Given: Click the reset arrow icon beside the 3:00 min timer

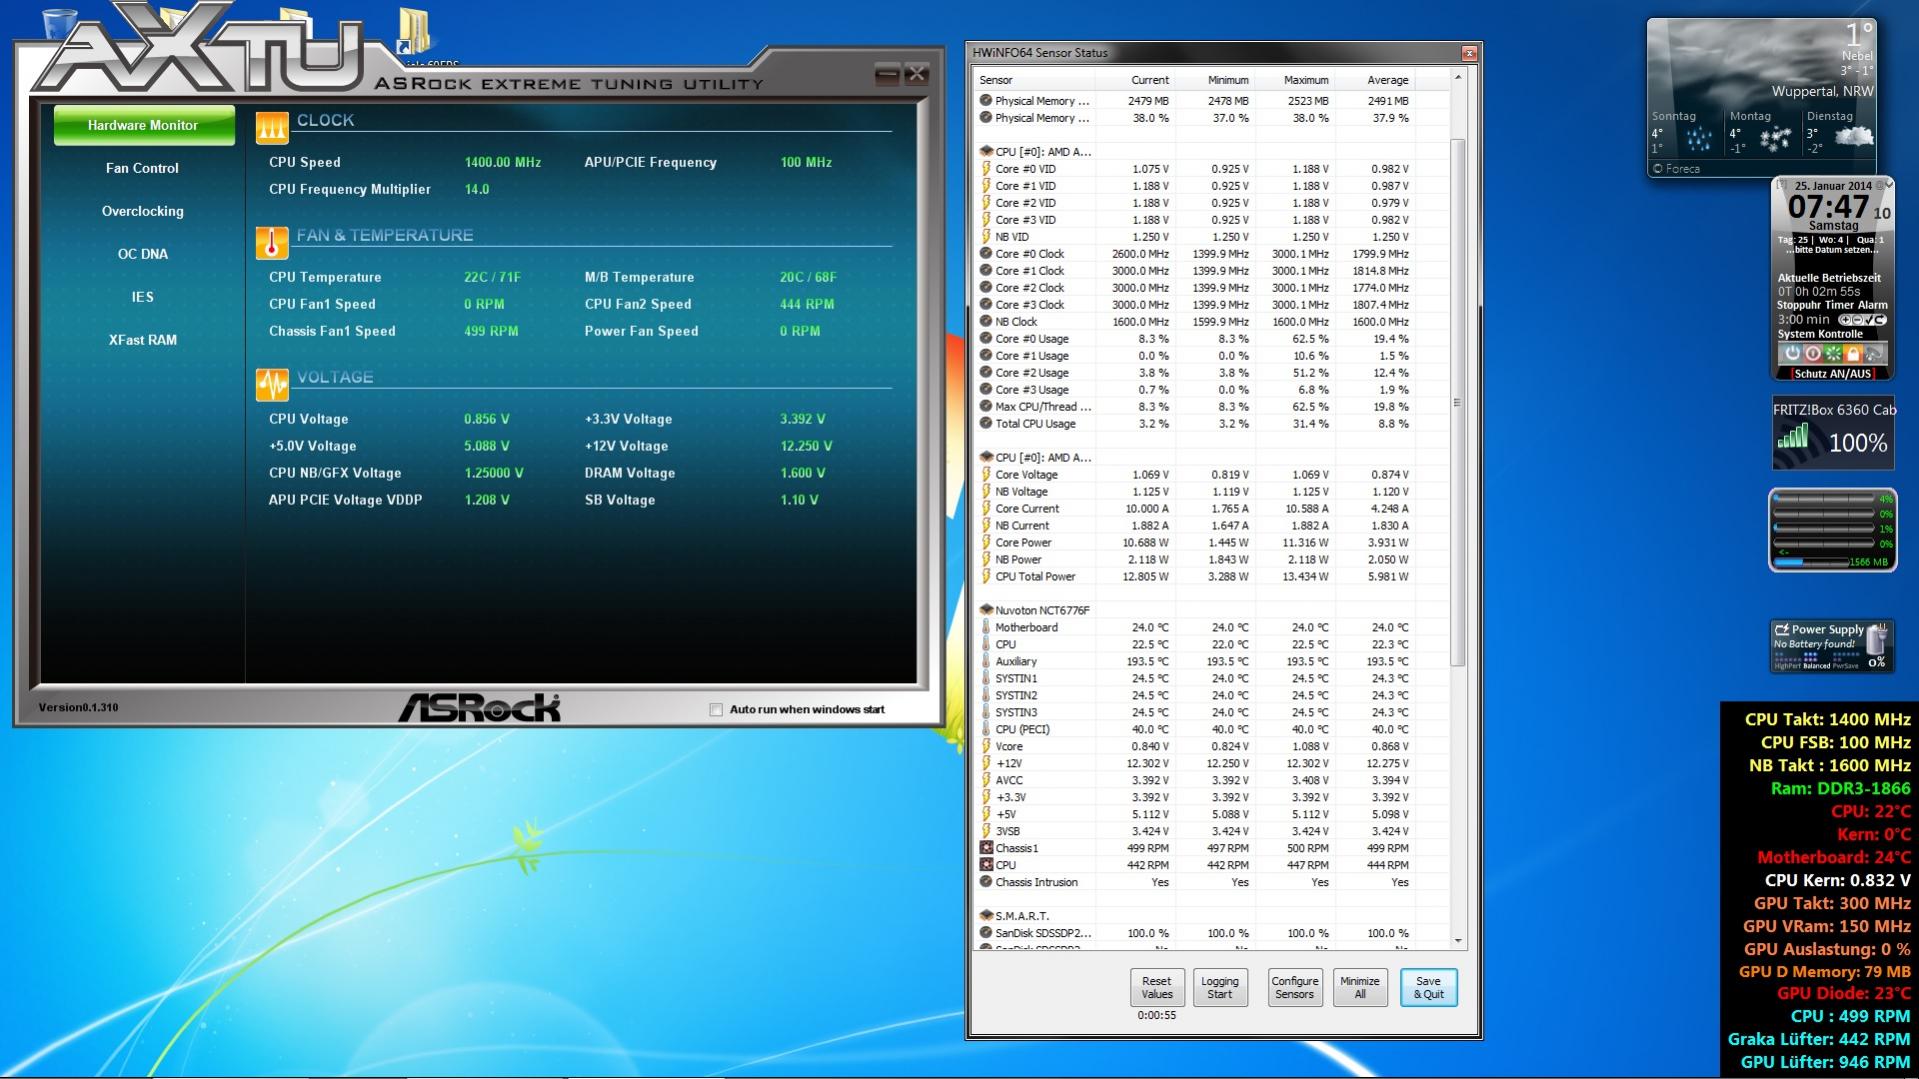Looking at the screenshot, I should coord(1879,320).
